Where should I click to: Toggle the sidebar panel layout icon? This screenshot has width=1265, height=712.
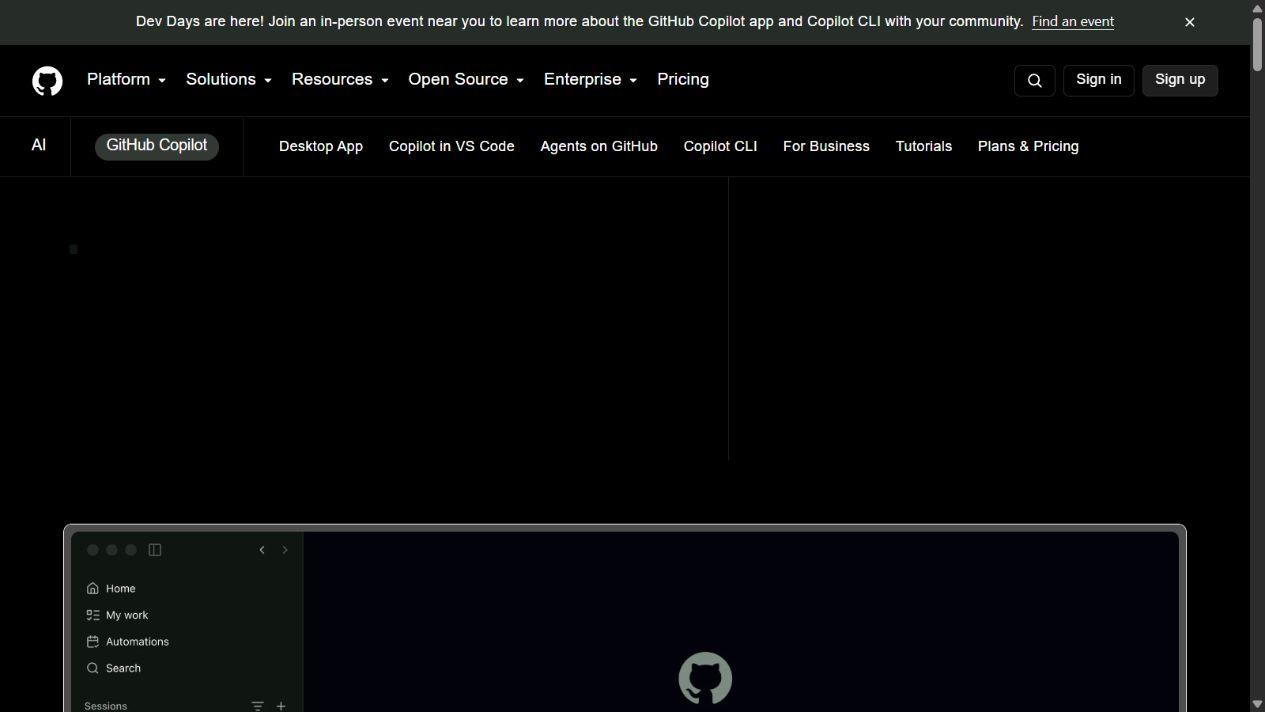click(155, 550)
